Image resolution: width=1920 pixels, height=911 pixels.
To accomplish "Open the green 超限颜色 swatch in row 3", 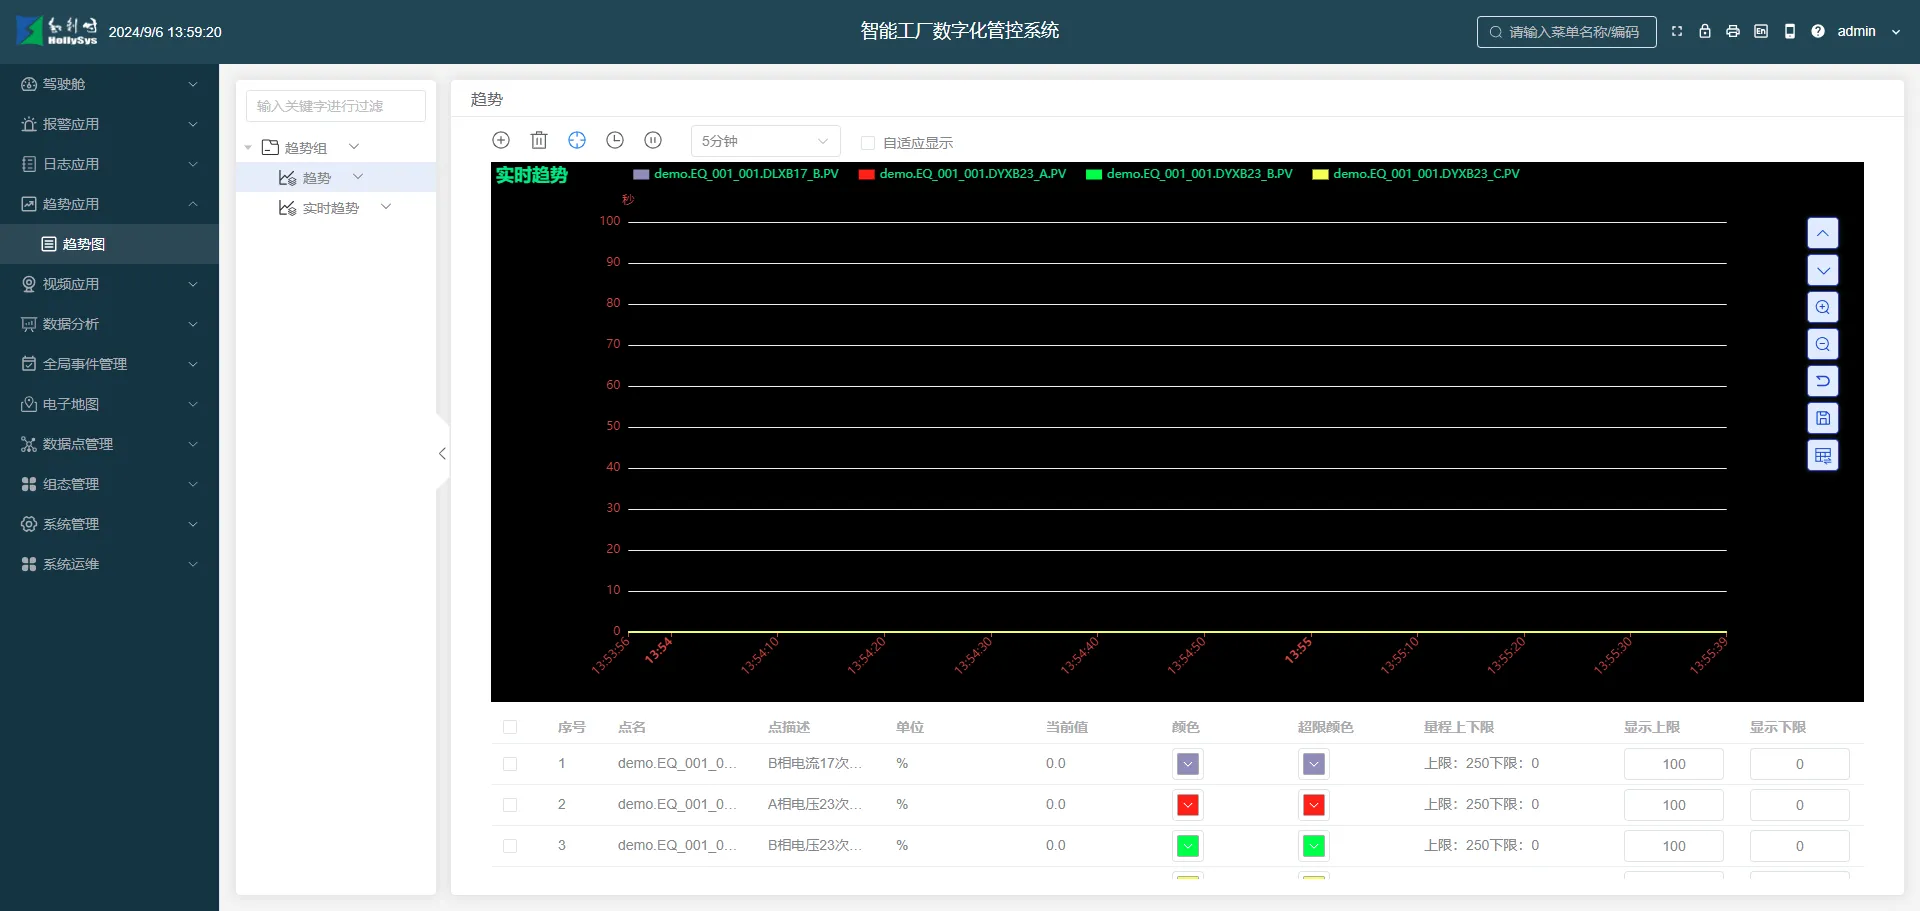I will click(1314, 846).
